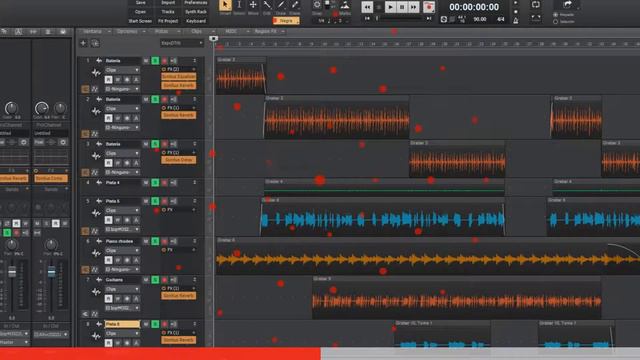Open the Region FX menu

click(x=269, y=31)
